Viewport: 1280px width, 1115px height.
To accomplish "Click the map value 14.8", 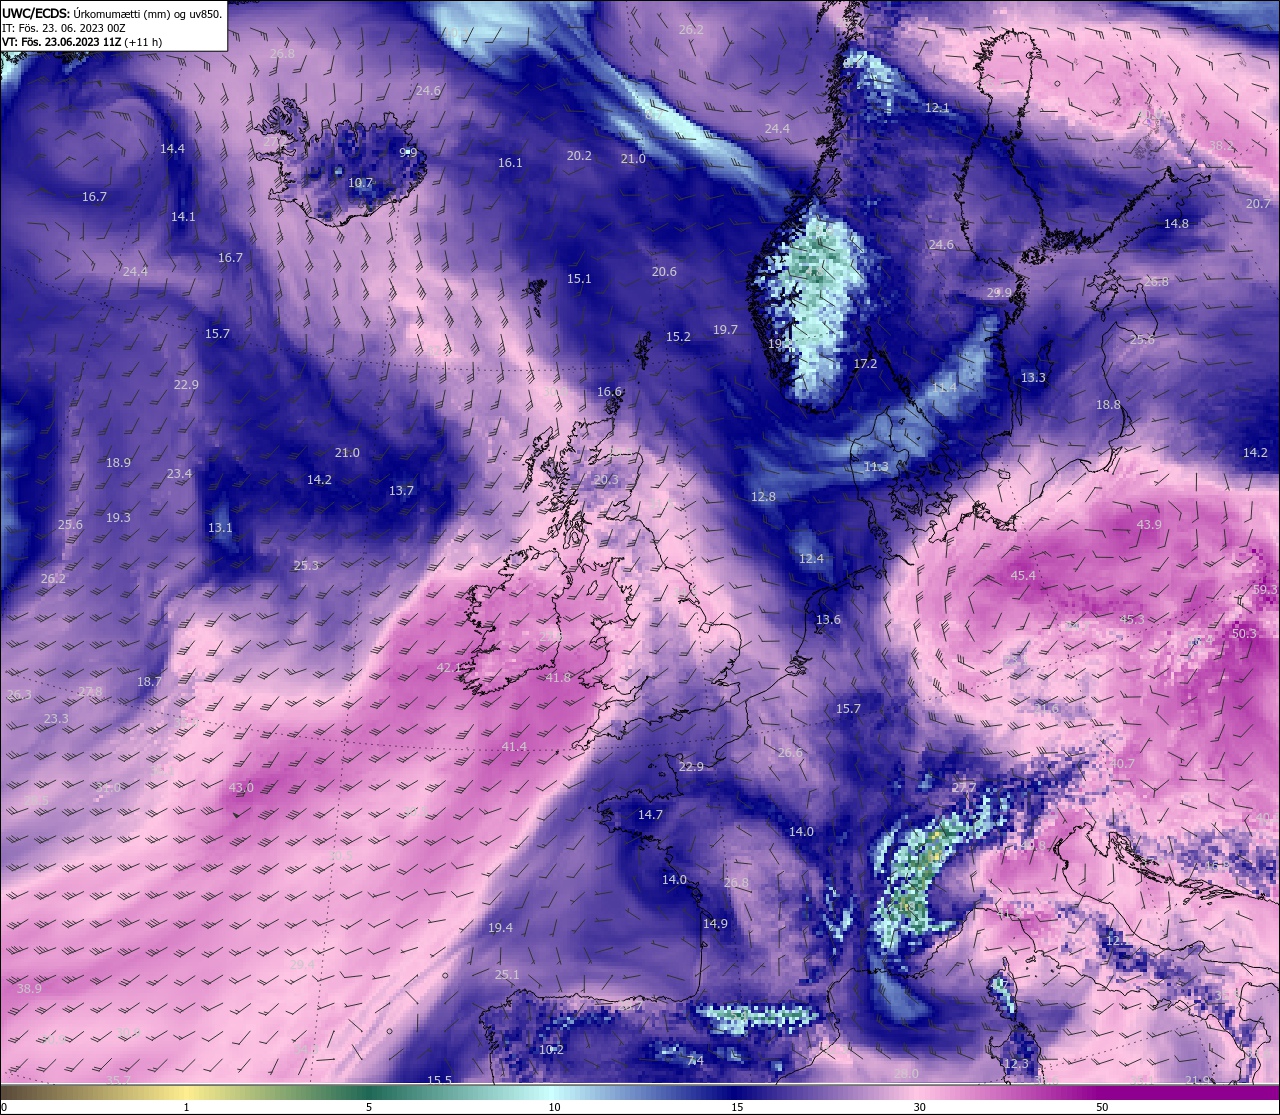I will pos(1176,223).
